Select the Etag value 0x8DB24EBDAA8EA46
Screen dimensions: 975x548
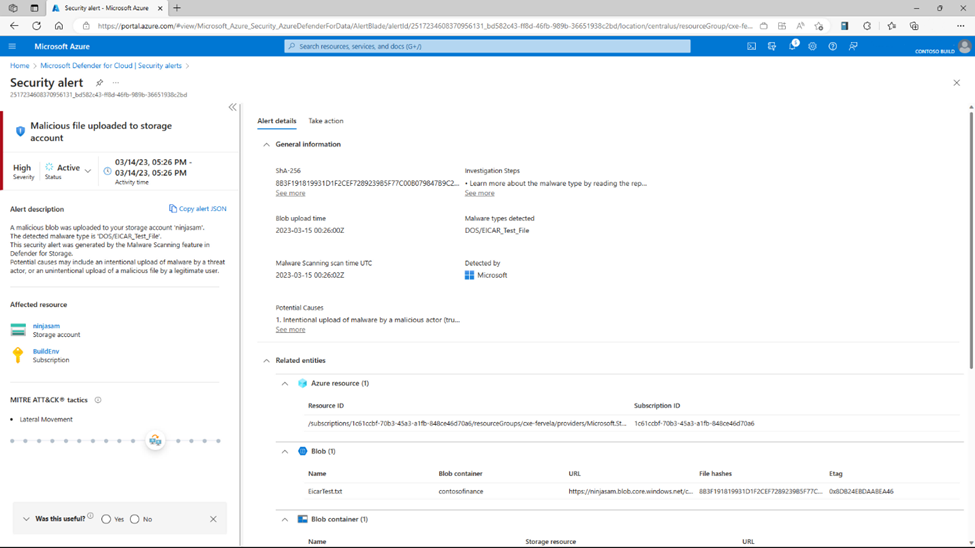[861, 491]
